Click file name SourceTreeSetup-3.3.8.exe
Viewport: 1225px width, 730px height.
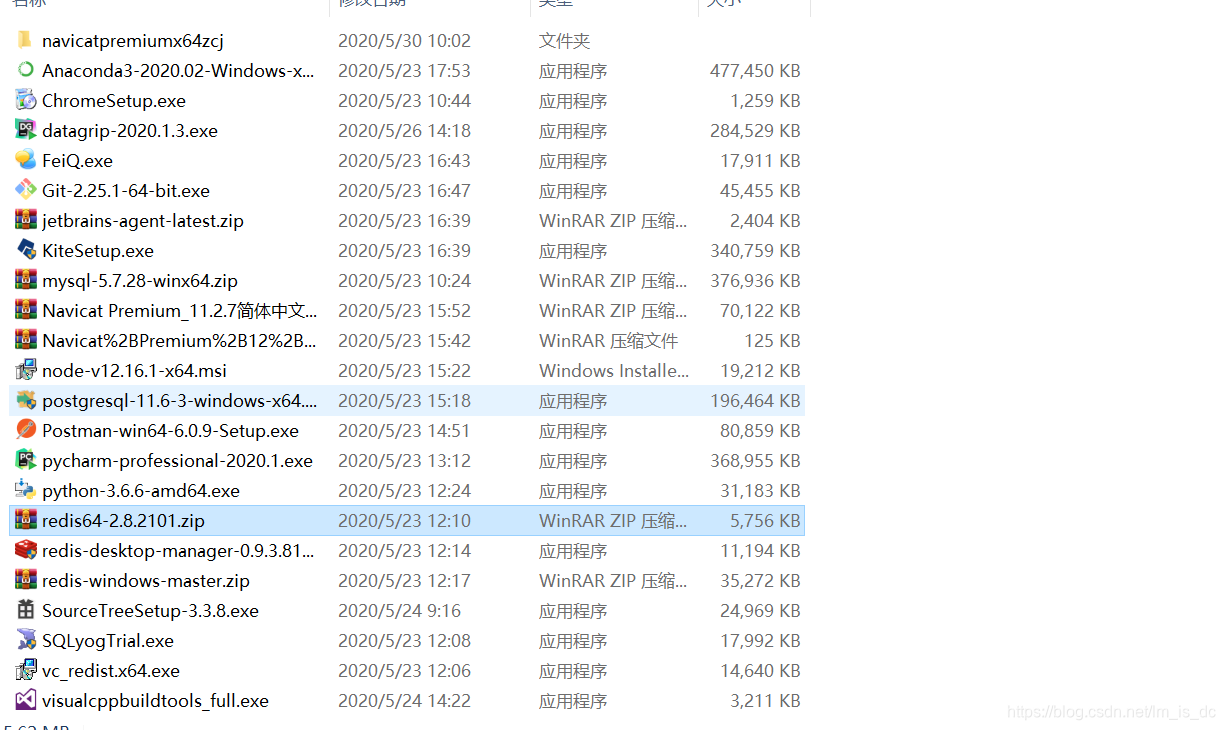(150, 611)
